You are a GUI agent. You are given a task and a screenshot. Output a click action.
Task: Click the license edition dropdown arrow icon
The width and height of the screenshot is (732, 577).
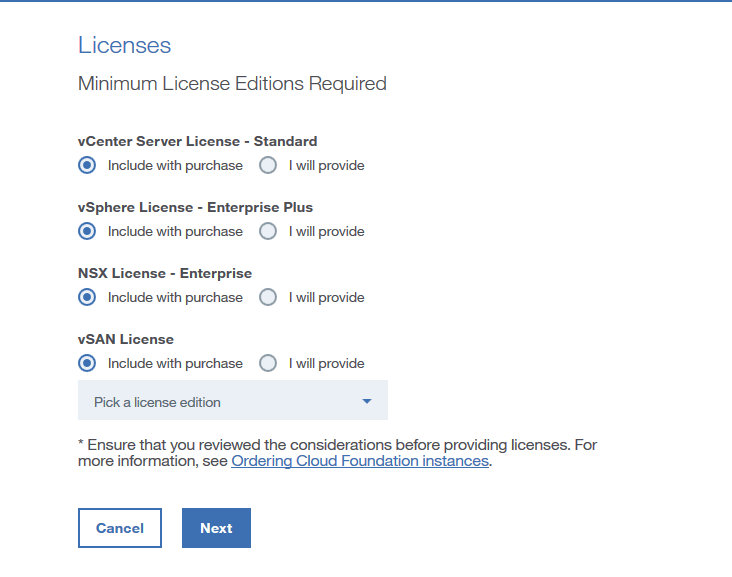[x=367, y=402]
